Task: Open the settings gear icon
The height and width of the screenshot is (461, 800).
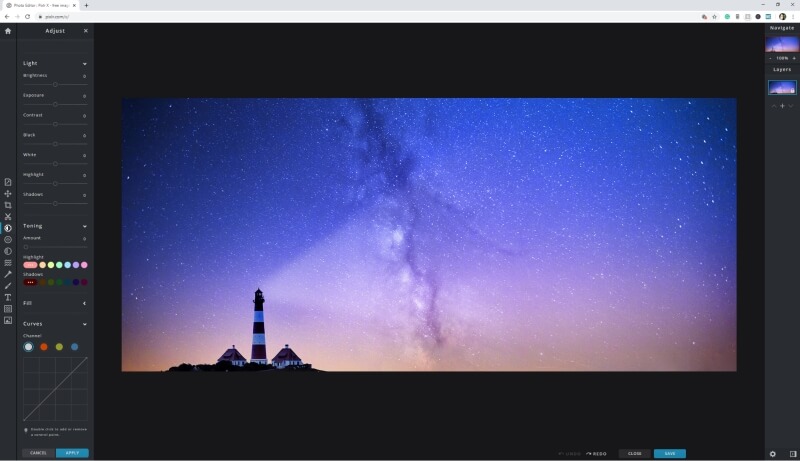Action: pyautogui.click(x=772, y=453)
